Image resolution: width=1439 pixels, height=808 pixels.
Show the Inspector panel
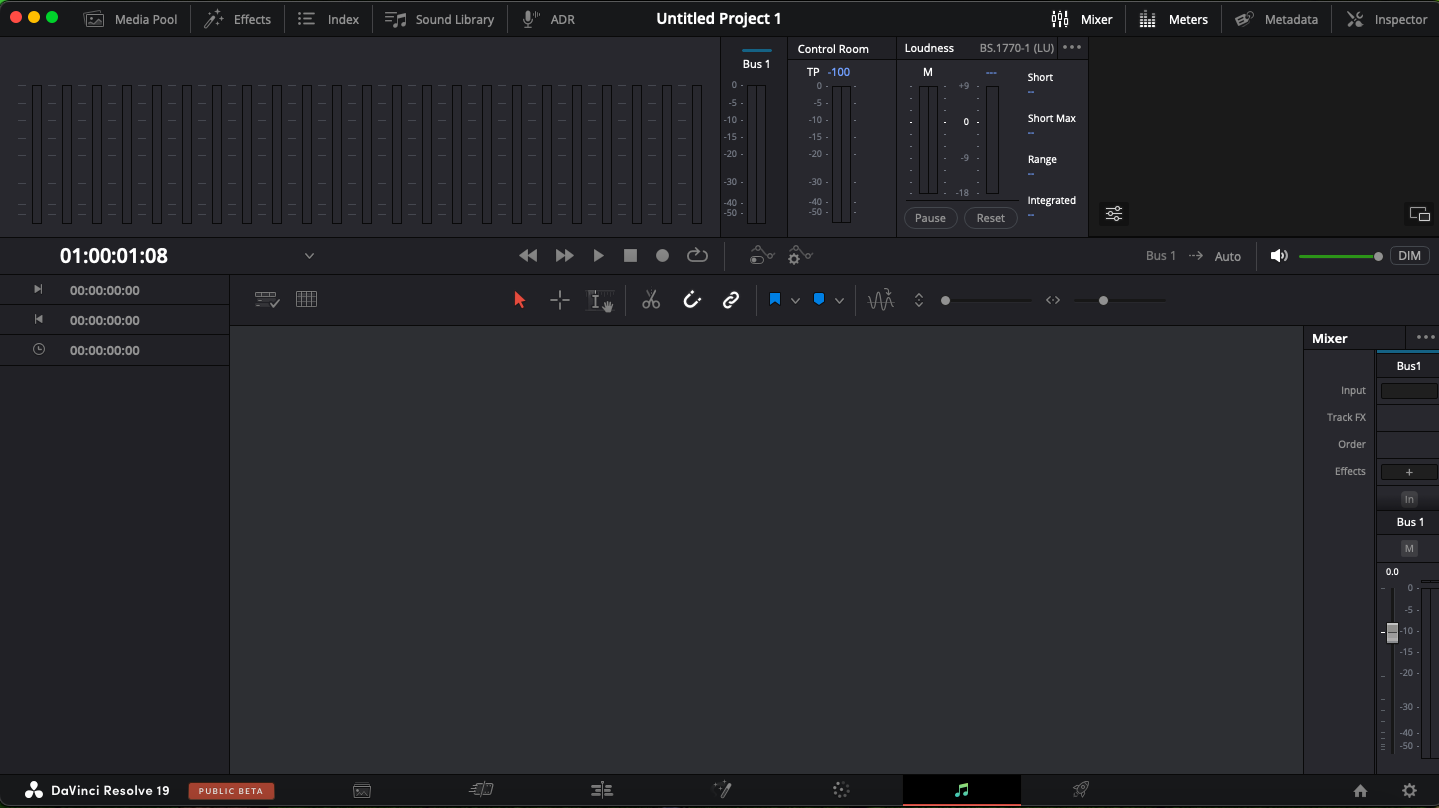click(1387, 19)
